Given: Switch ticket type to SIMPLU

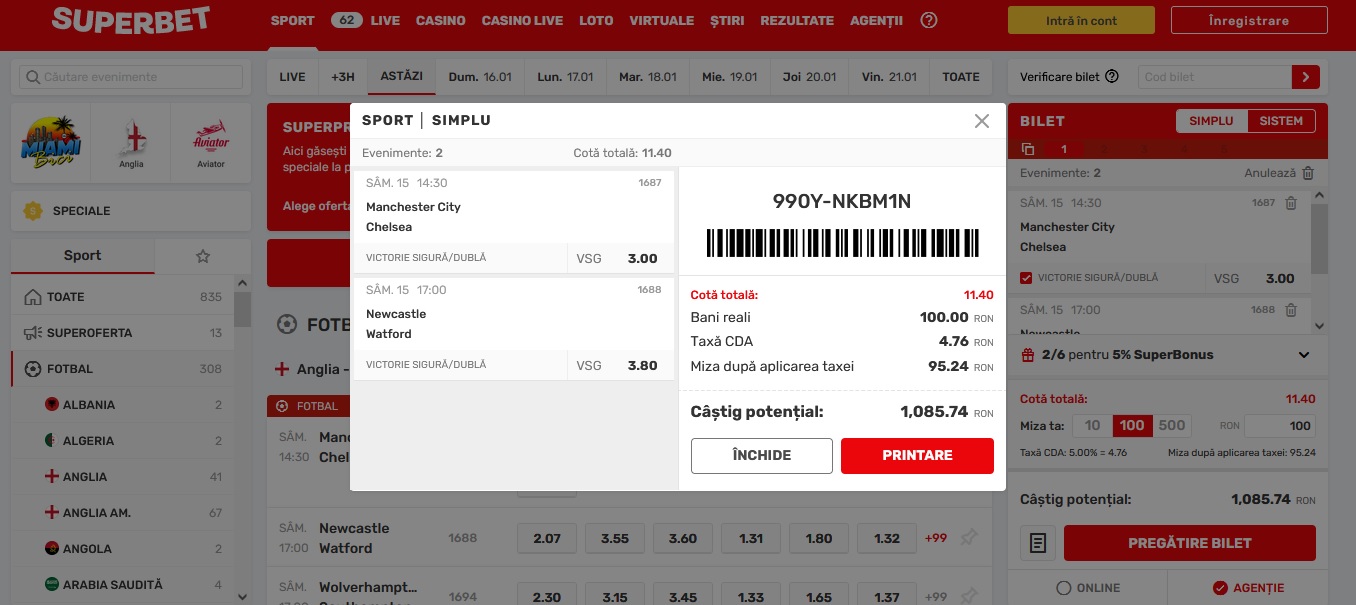Looking at the screenshot, I should pyautogui.click(x=1211, y=121).
